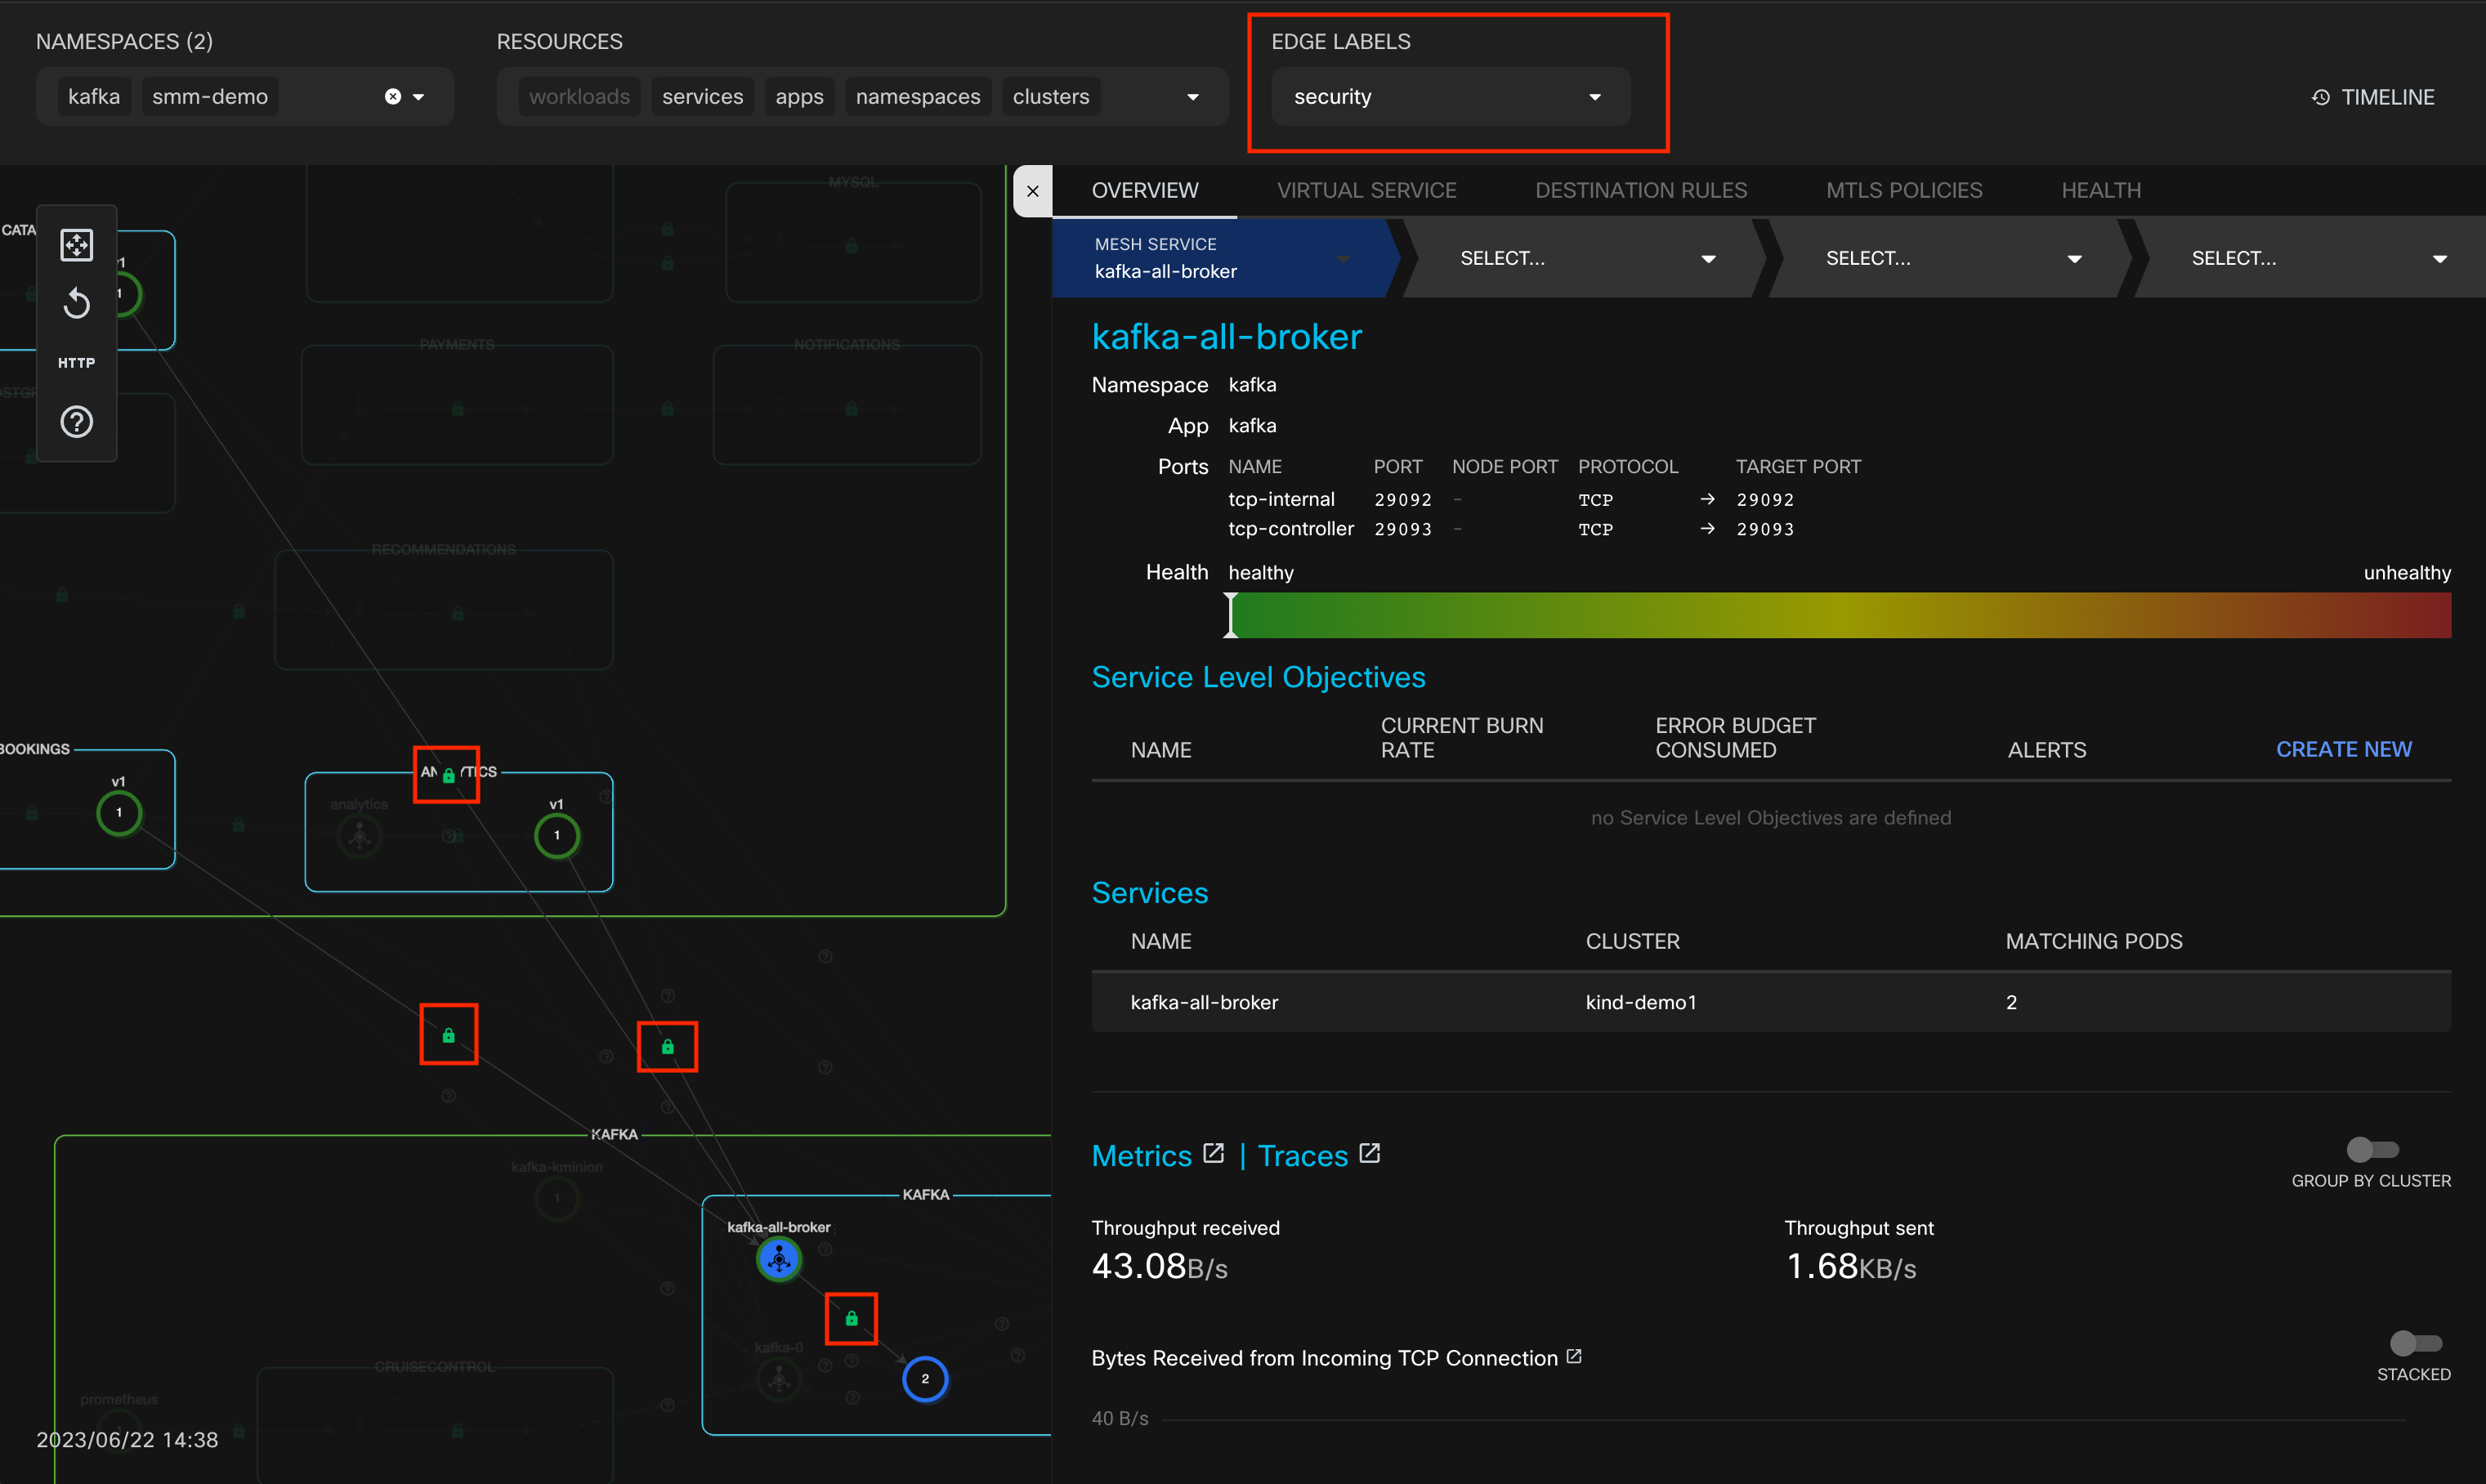Click the dimmed kafka-0 service node
2486x1484 pixels.
(x=779, y=1380)
